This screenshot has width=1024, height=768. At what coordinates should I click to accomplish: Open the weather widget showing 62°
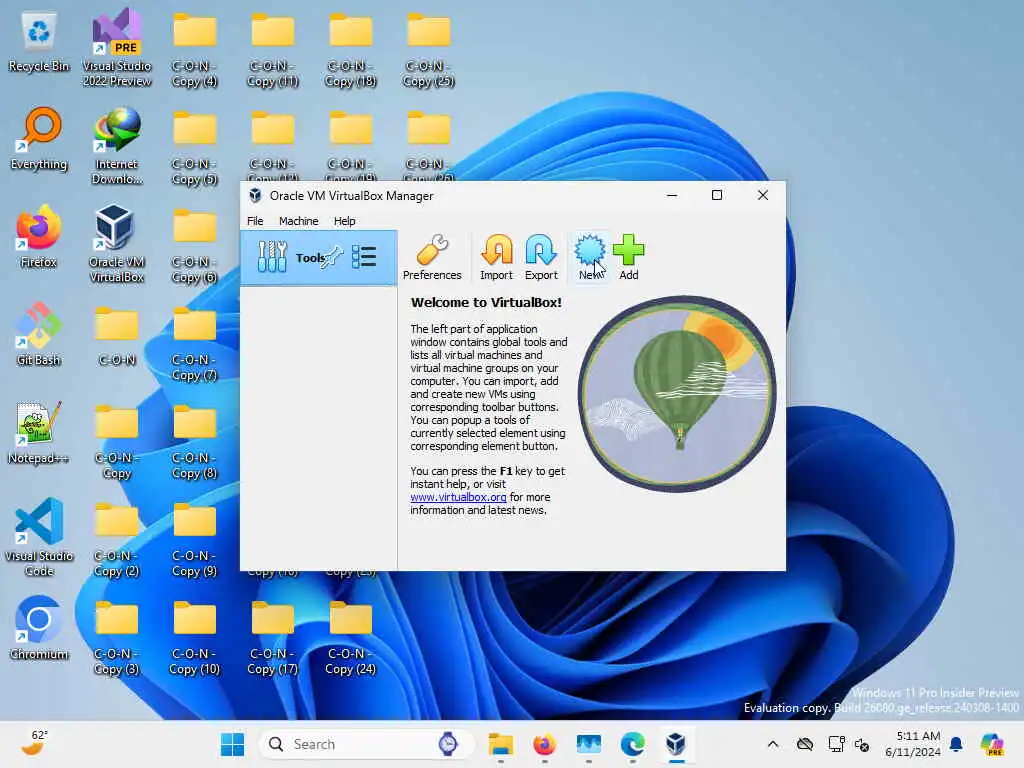[35, 744]
